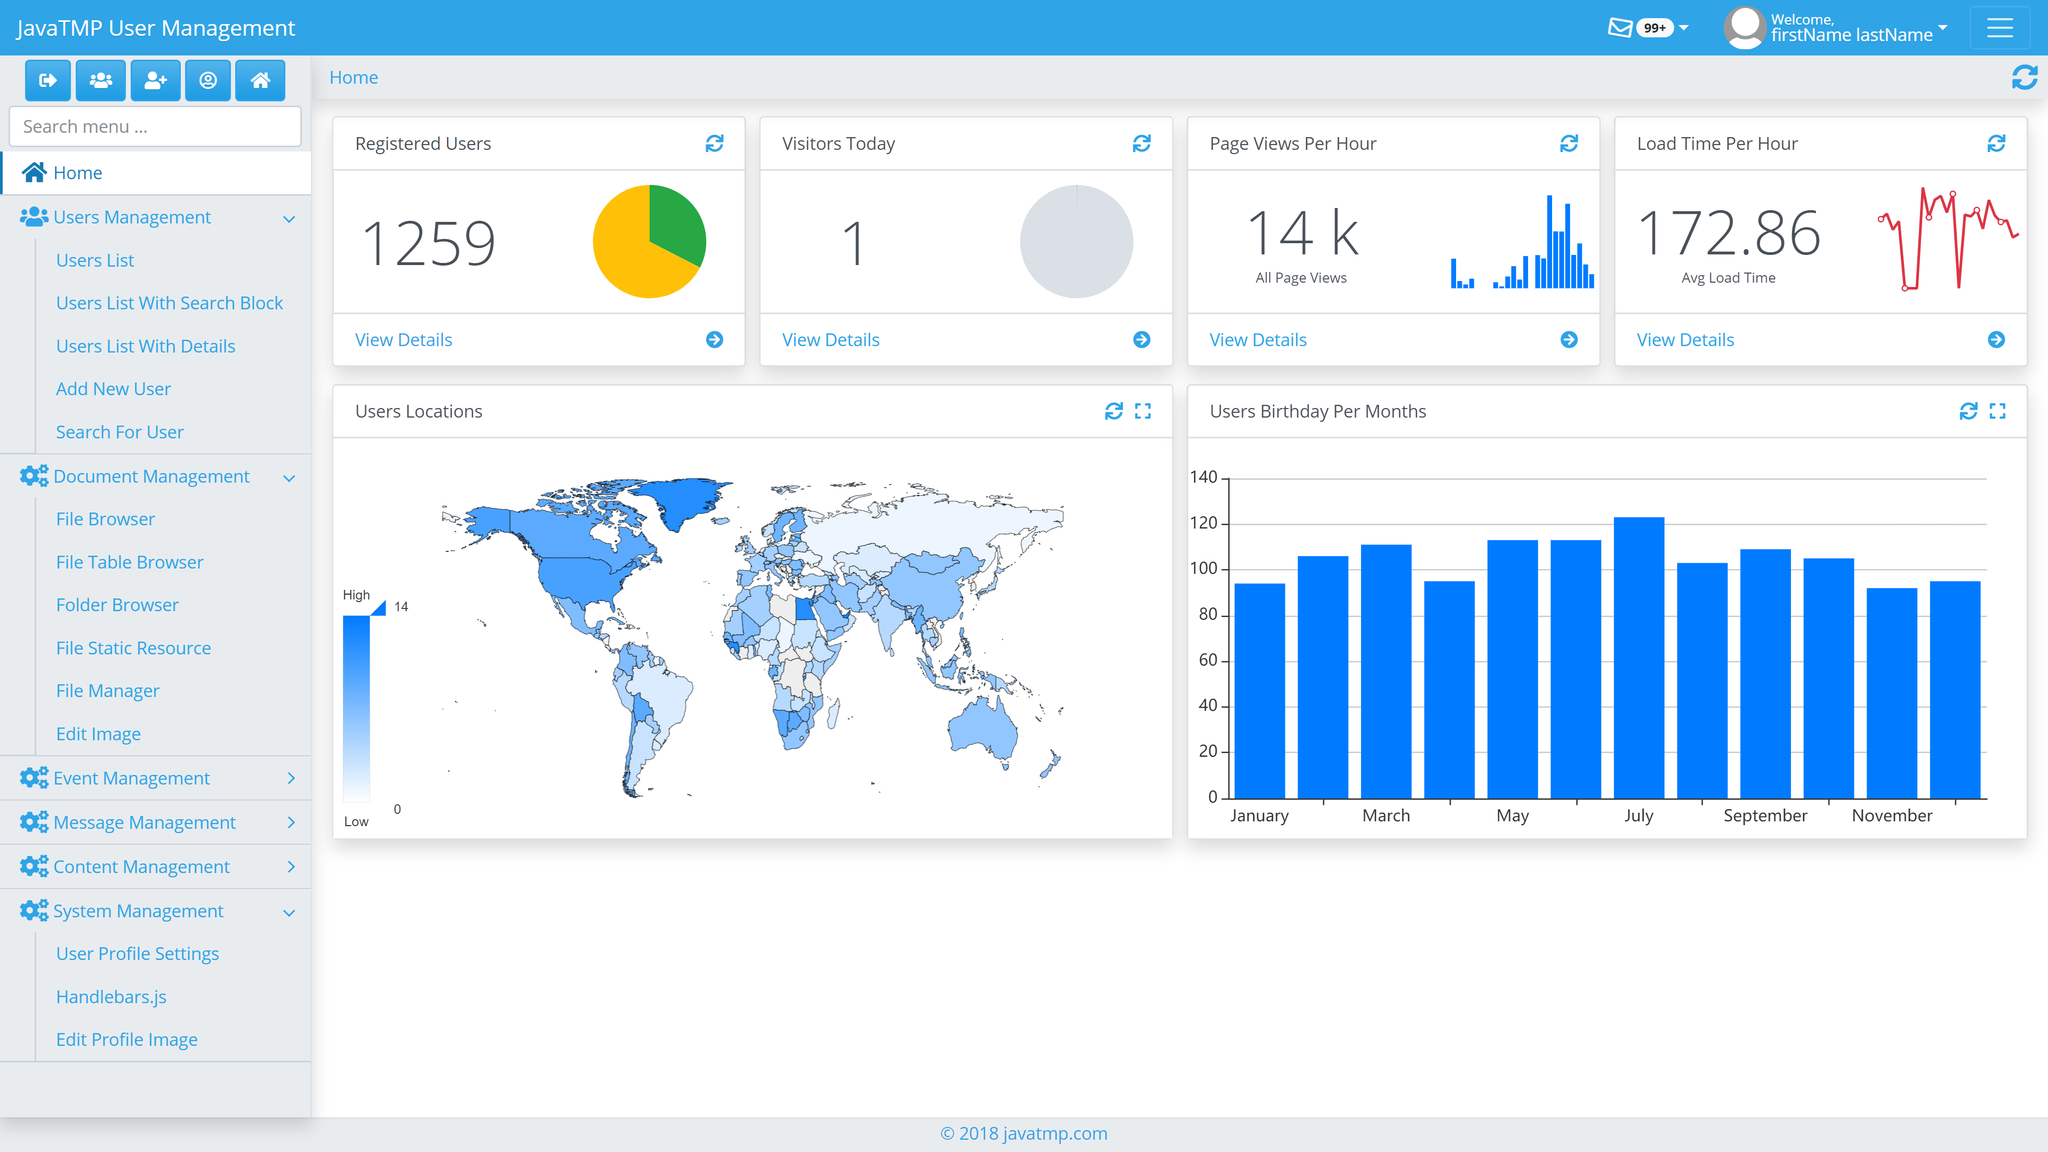Open Users List menu item
Image resolution: width=2048 pixels, height=1152 pixels.
point(95,260)
